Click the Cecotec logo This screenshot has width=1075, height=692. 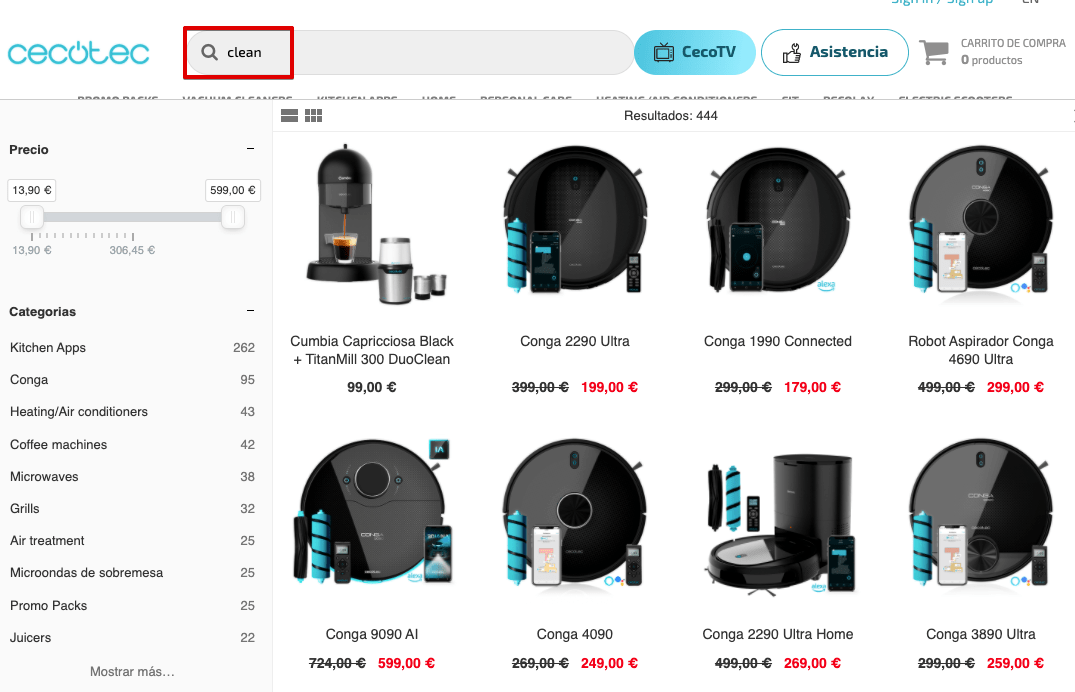78,53
